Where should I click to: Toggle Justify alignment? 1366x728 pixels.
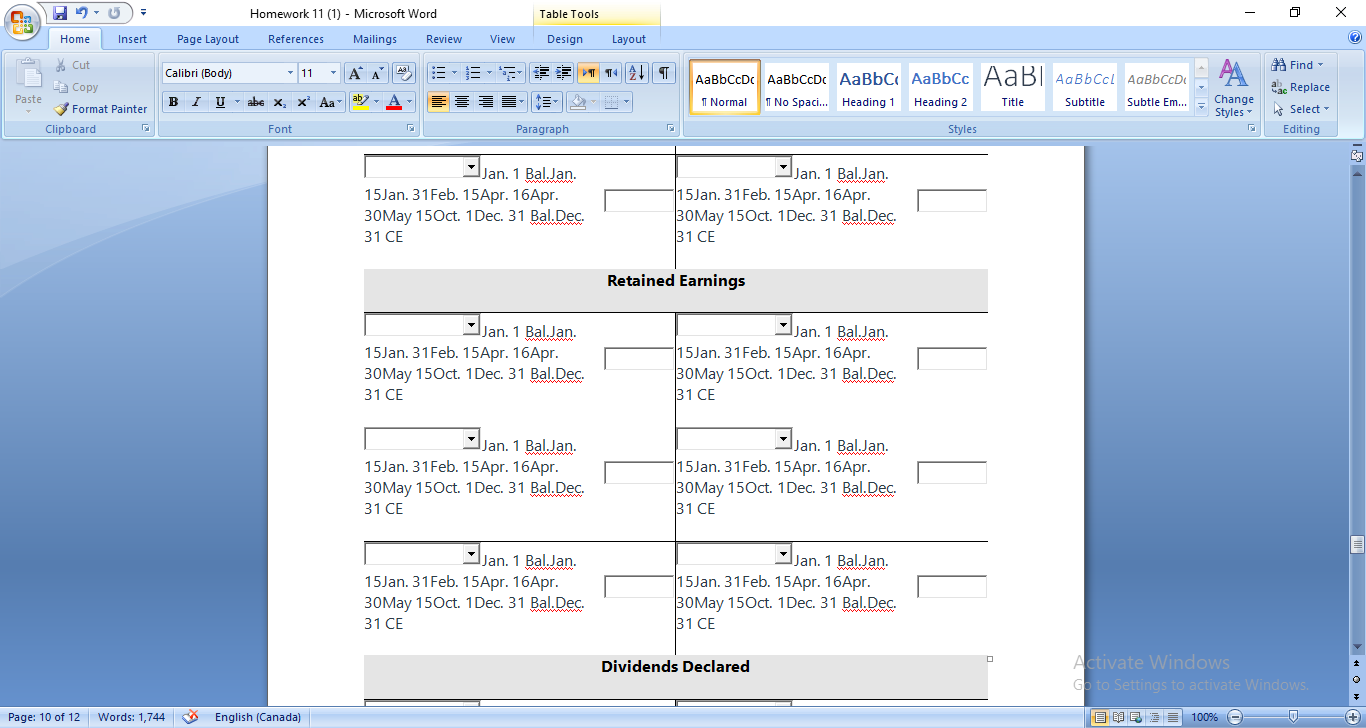click(509, 102)
